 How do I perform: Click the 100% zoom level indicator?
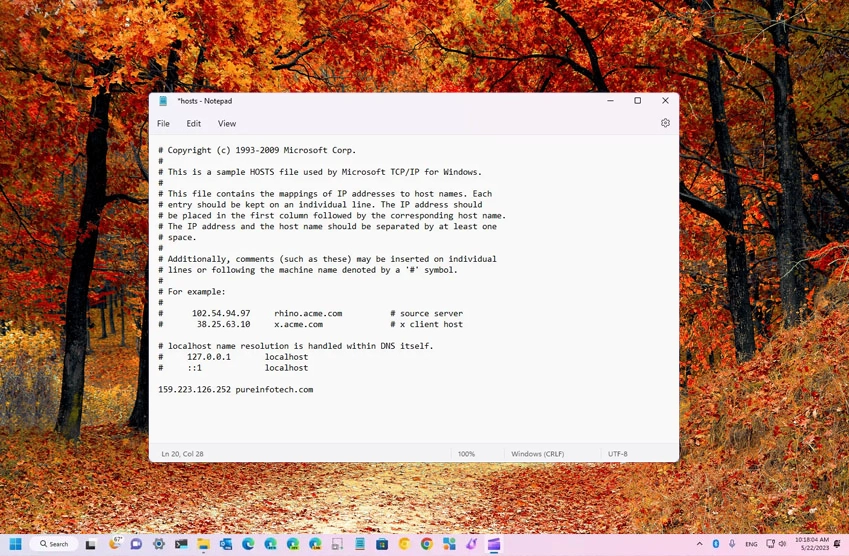click(x=466, y=454)
